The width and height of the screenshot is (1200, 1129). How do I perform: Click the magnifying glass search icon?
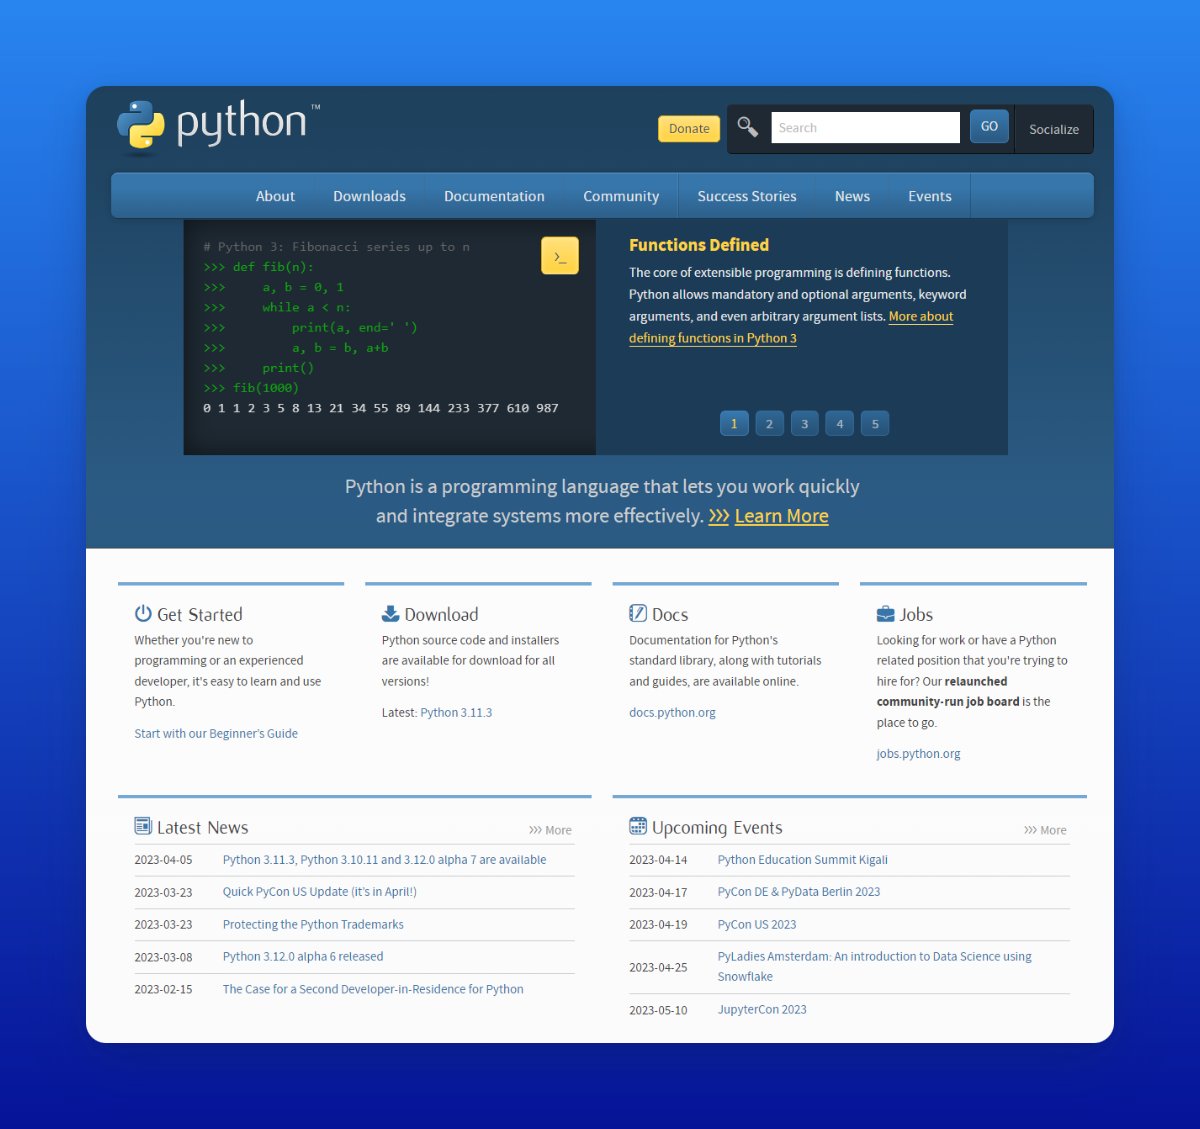(747, 128)
